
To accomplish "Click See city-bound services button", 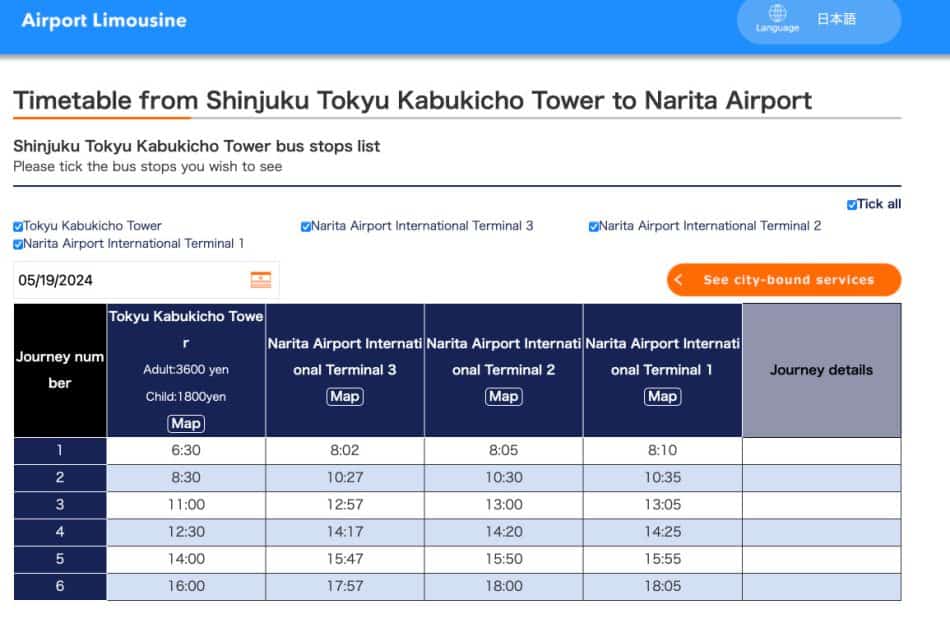I will [783, 280].
